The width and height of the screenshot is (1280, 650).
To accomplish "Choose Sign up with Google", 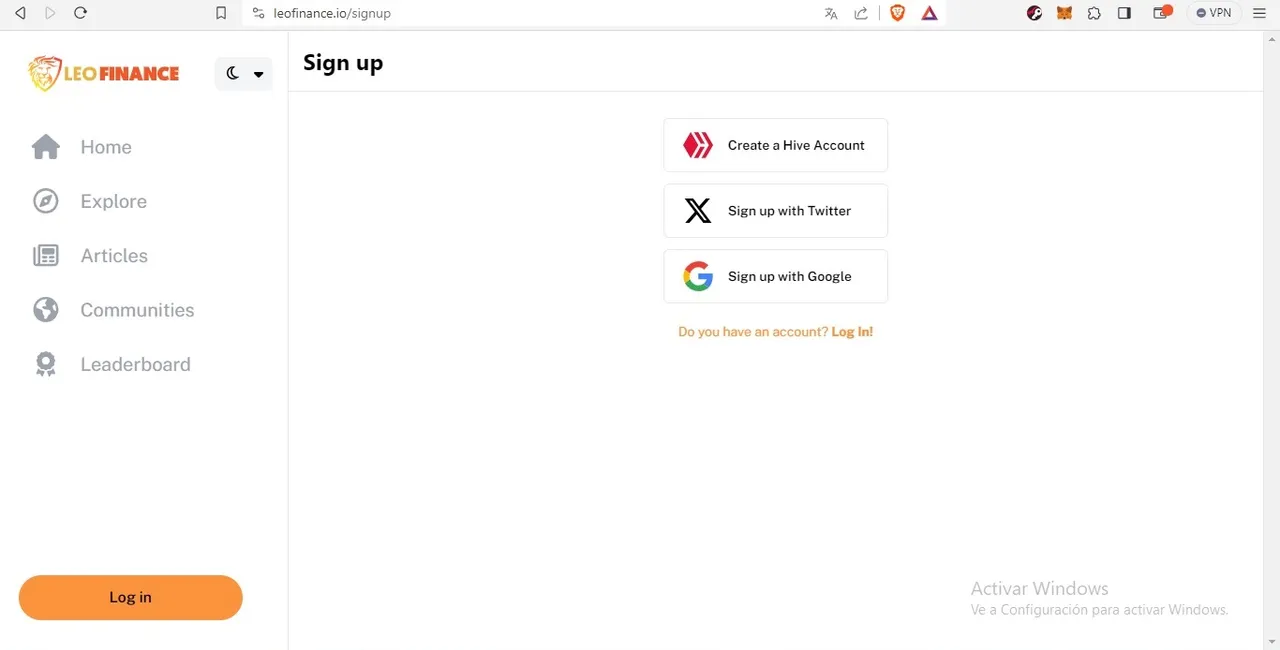I will tap(776, 276).
